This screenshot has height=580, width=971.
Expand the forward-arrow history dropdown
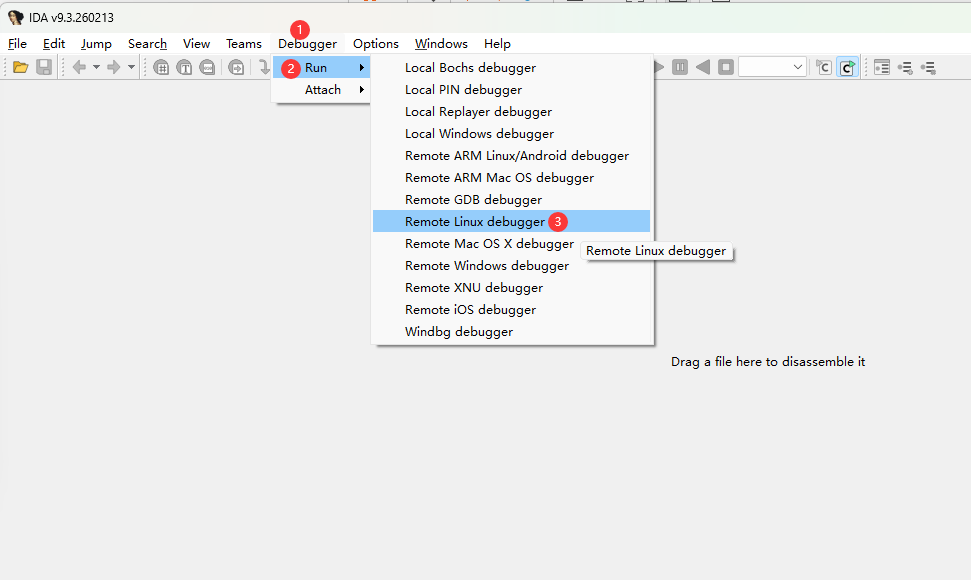(131, 67)
